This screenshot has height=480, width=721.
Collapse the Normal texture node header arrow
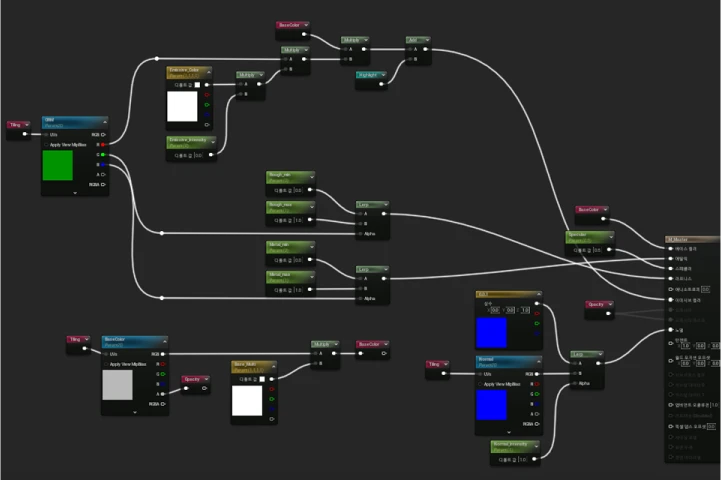(538, 361)
